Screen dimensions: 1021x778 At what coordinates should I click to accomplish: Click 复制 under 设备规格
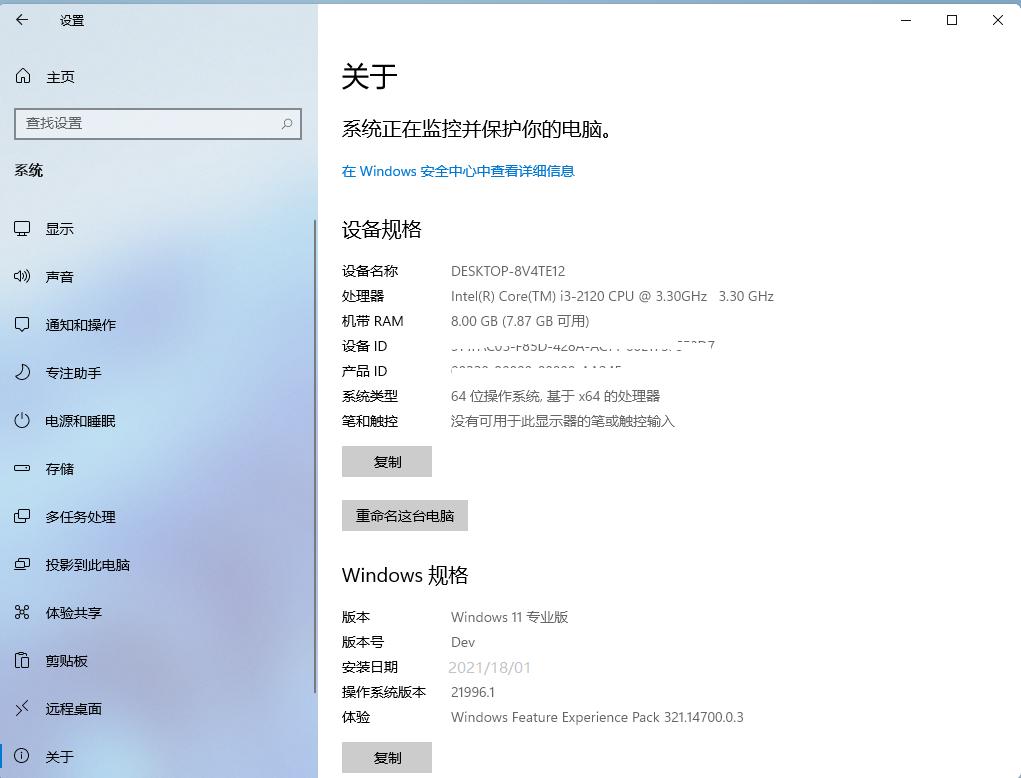[387, 462]
